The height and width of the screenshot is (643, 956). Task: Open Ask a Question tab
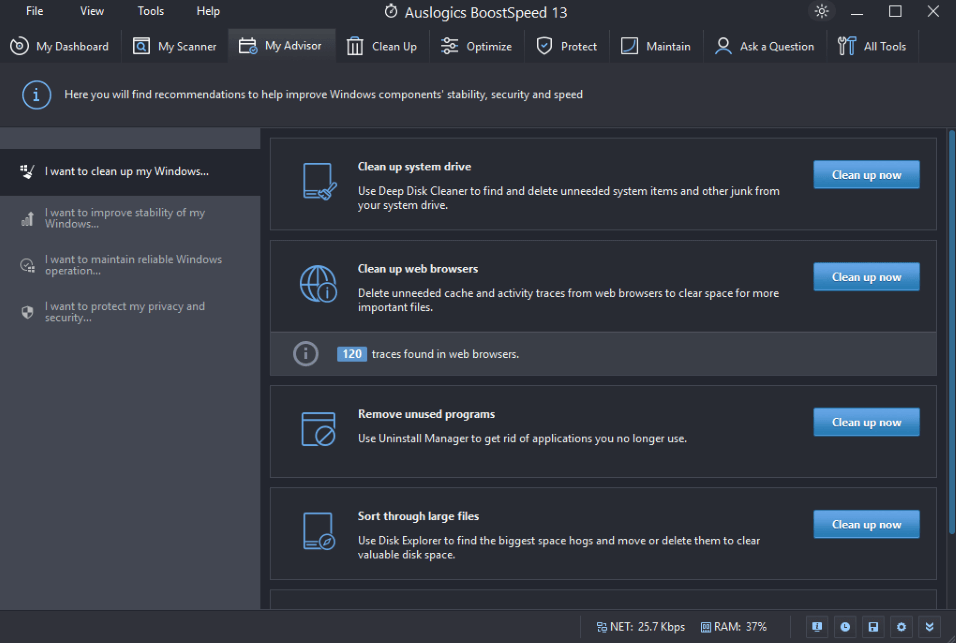765,46
